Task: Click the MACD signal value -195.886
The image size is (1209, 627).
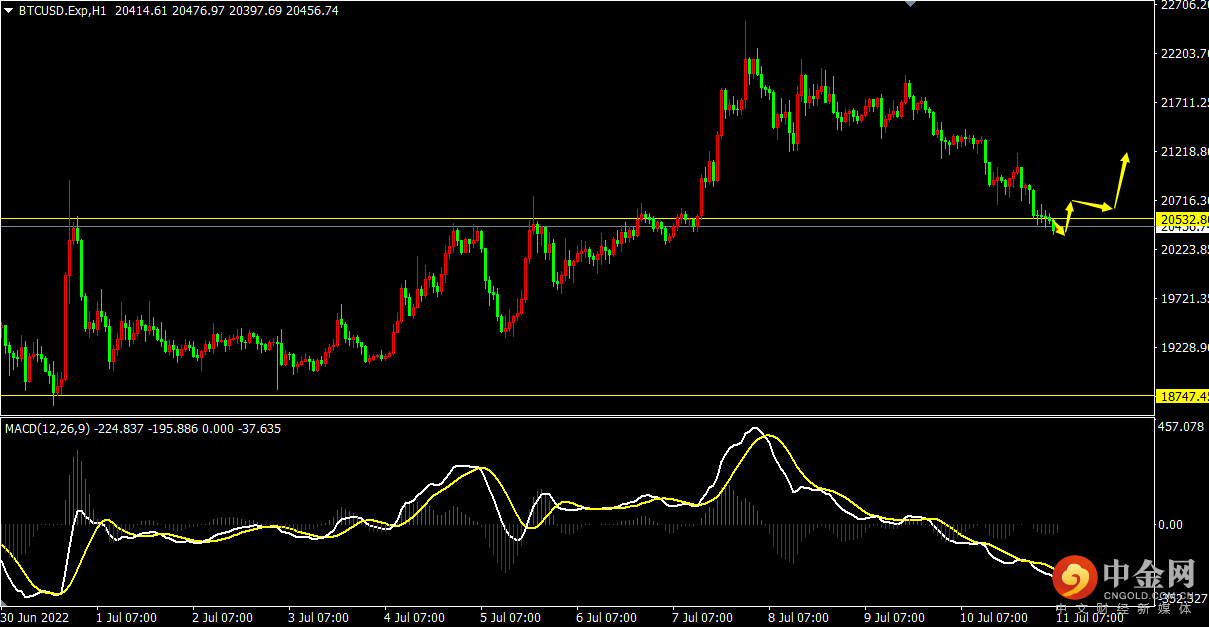Action: [x=171, y=428]
